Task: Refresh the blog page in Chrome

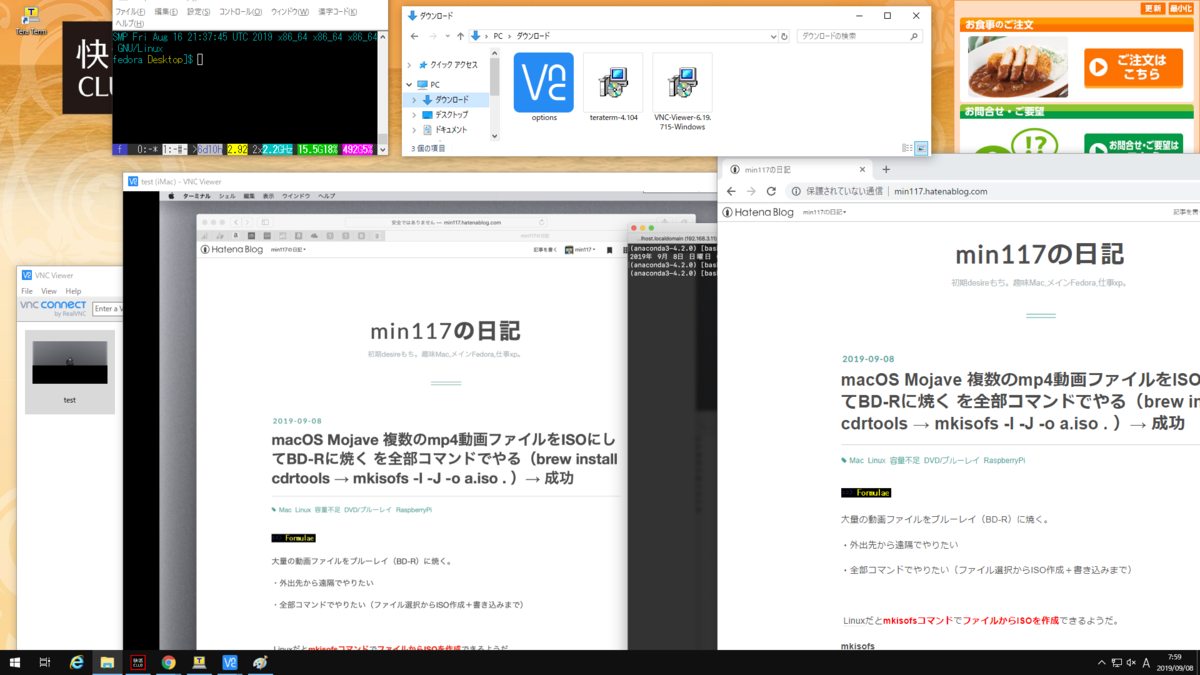Action: 770,190
